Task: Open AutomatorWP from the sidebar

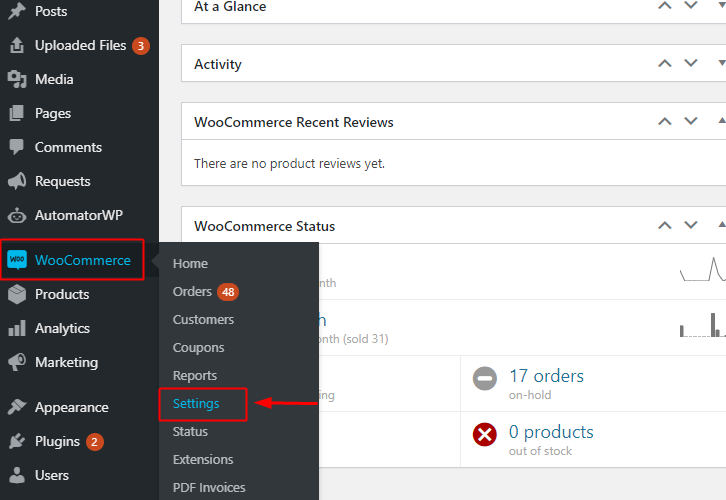Action: click(x=79, y=215)
